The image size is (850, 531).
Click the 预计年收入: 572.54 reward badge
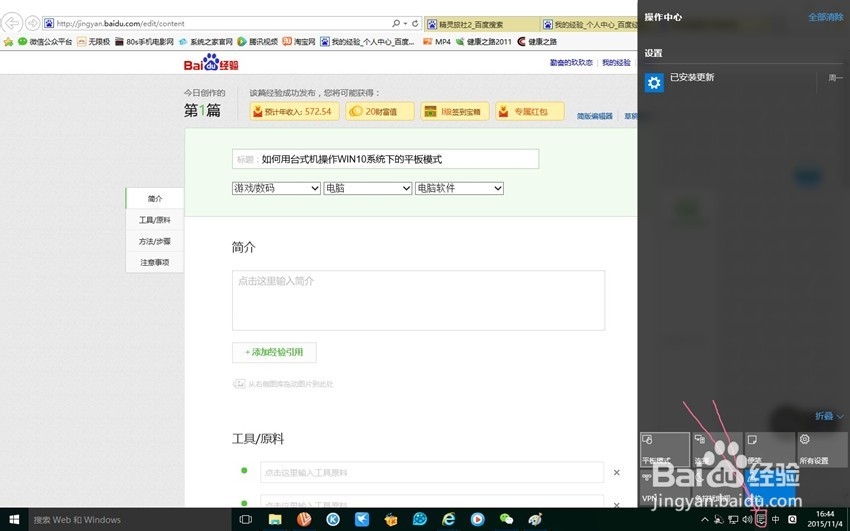294,111
